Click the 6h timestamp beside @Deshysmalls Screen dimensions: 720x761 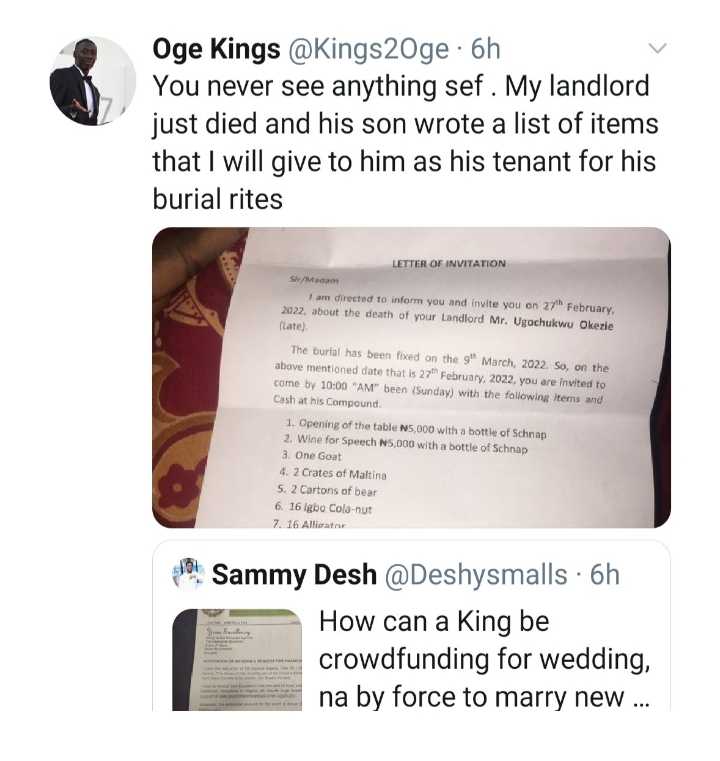pyautogui.click(x=605, y=575)
